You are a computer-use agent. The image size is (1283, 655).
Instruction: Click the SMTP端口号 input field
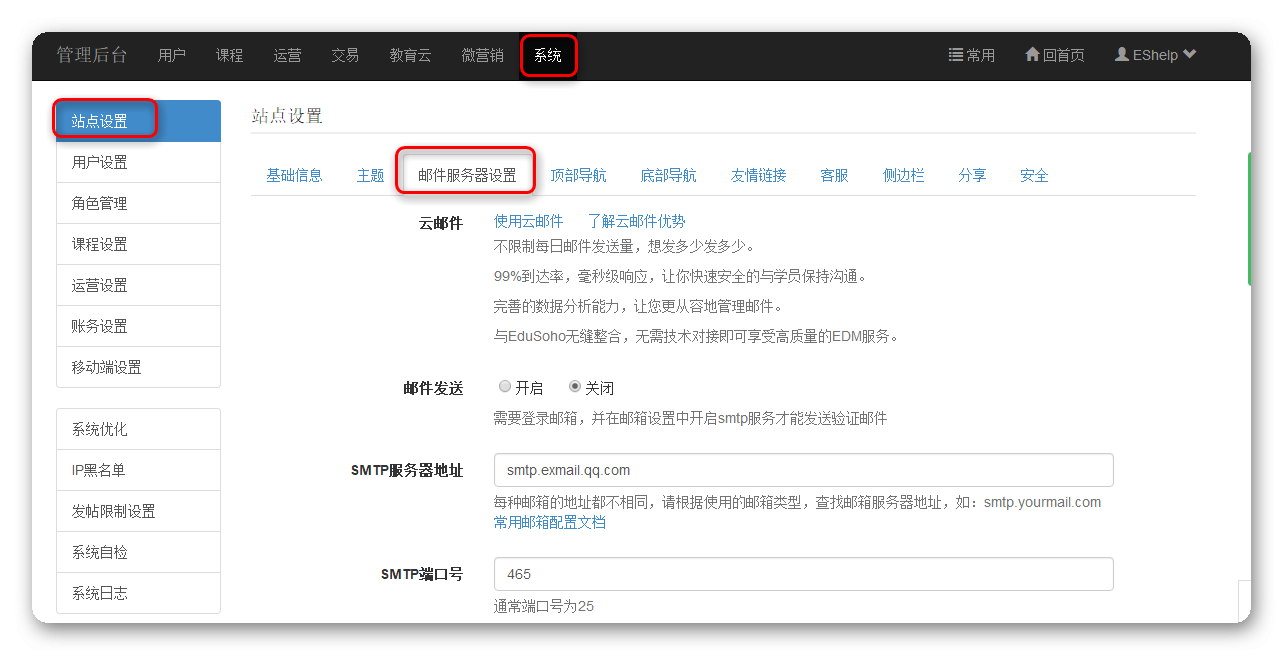[x=803, y=574]
